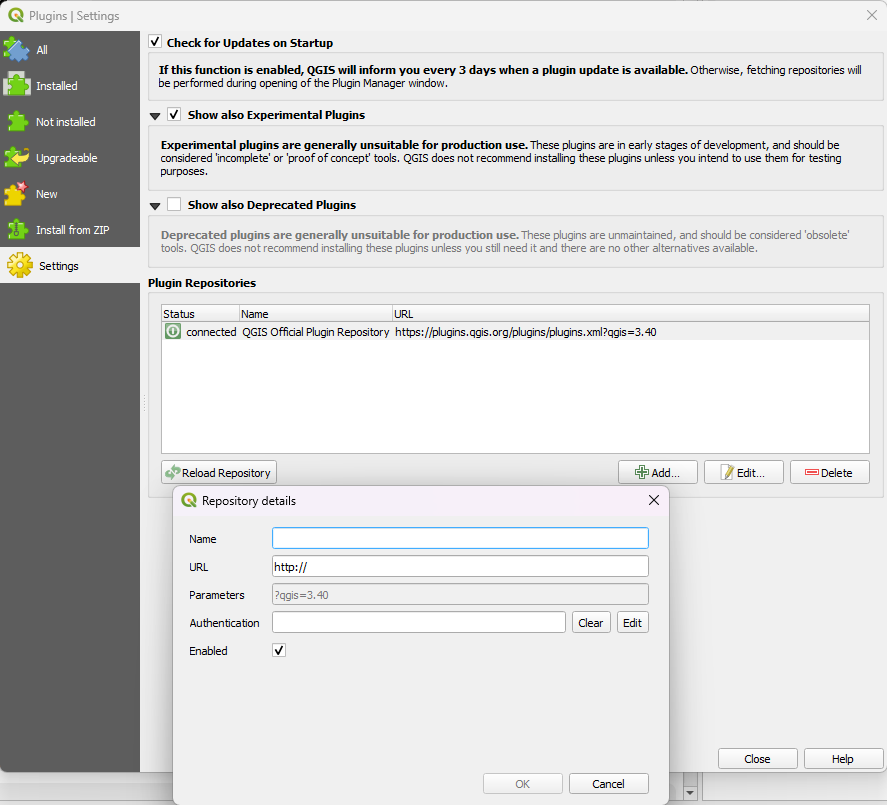Click OK in Repository details dialog
Image resolution: width=887 pixels, height=805 pixels.
523,784
